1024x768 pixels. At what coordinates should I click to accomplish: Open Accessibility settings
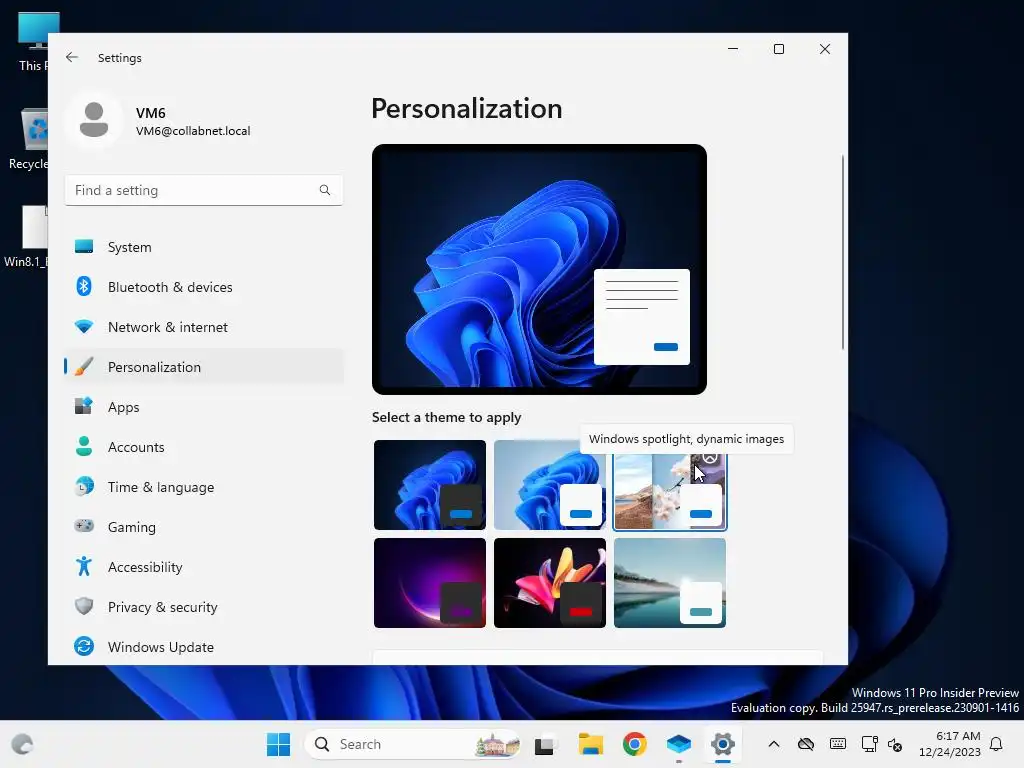coord(203,566)
